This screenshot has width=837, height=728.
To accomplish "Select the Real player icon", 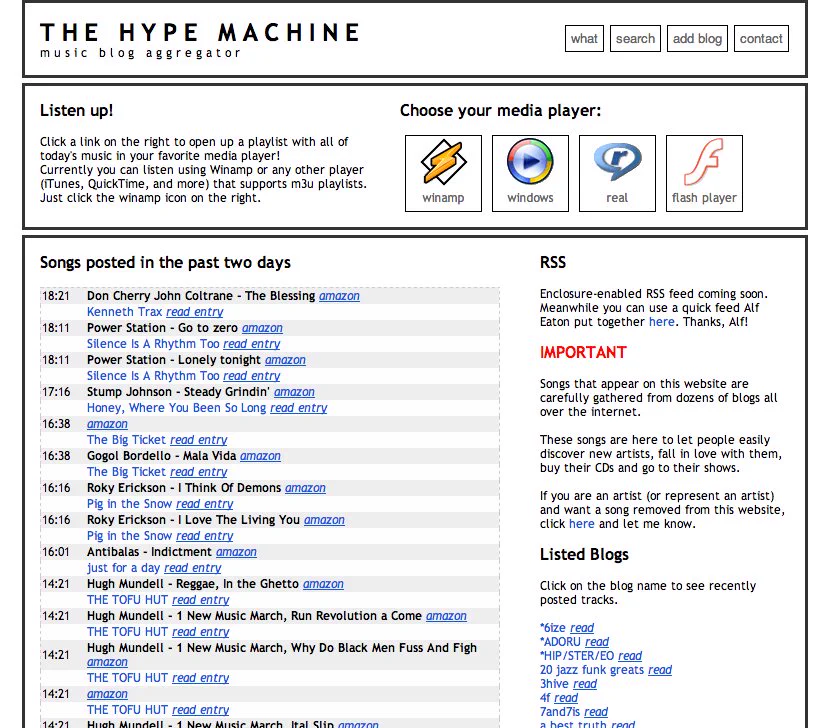I will (617, 173).
